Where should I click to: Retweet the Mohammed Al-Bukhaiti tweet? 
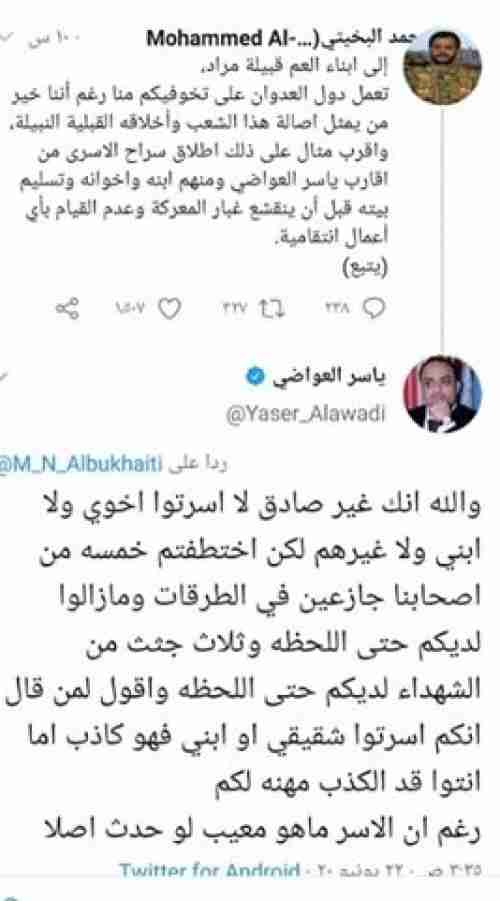[x=269, y=310]
